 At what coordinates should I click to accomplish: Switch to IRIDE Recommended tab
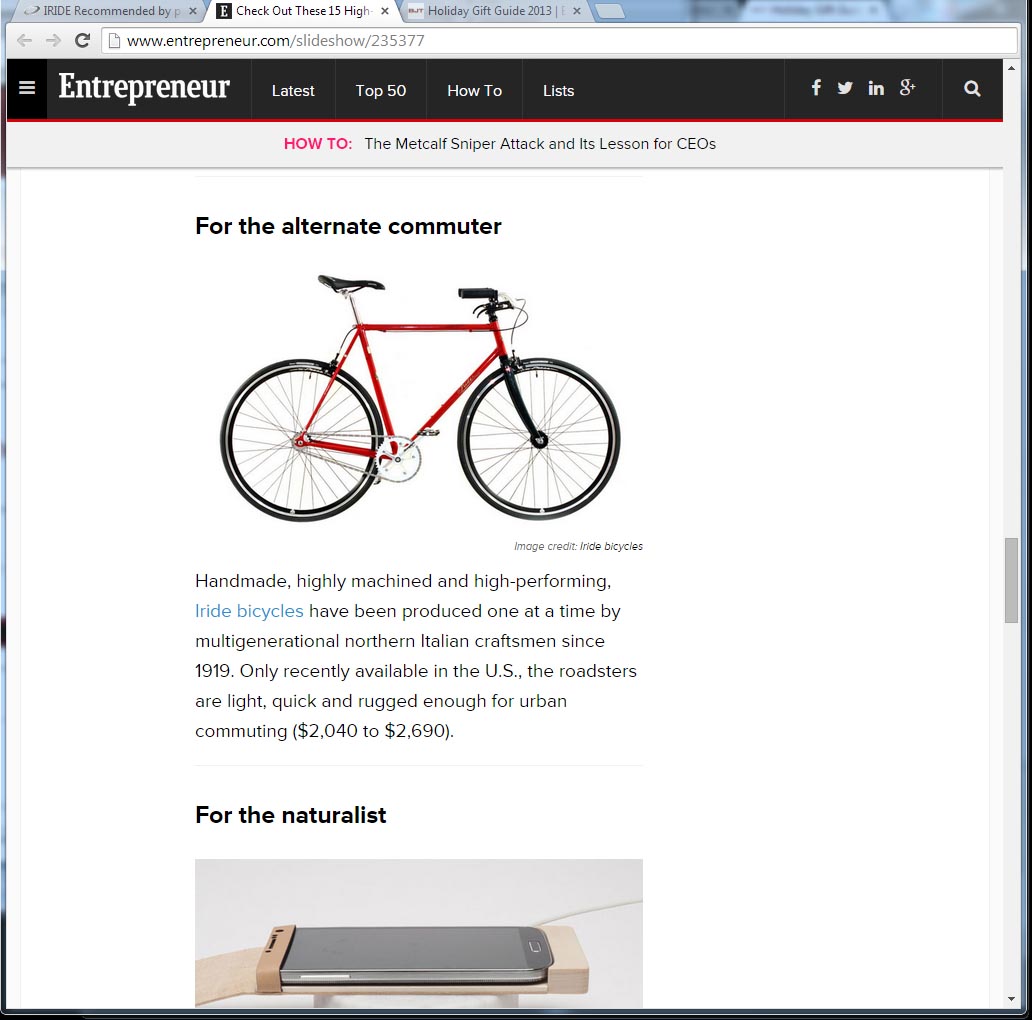(105, 11)
